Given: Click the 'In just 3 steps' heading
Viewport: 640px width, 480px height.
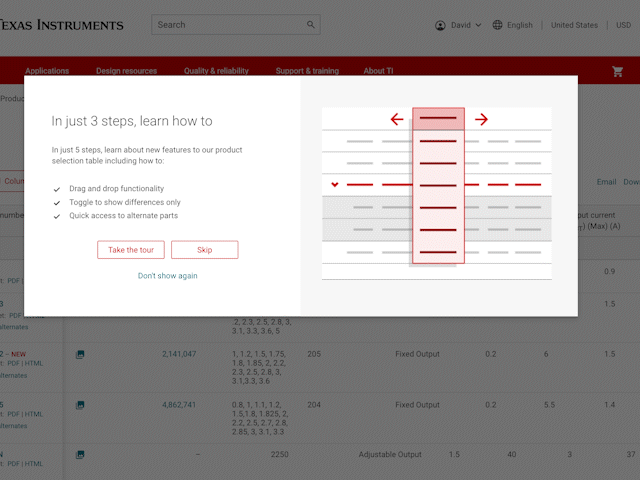Looking at the screenshot, I should pos(132,121).
